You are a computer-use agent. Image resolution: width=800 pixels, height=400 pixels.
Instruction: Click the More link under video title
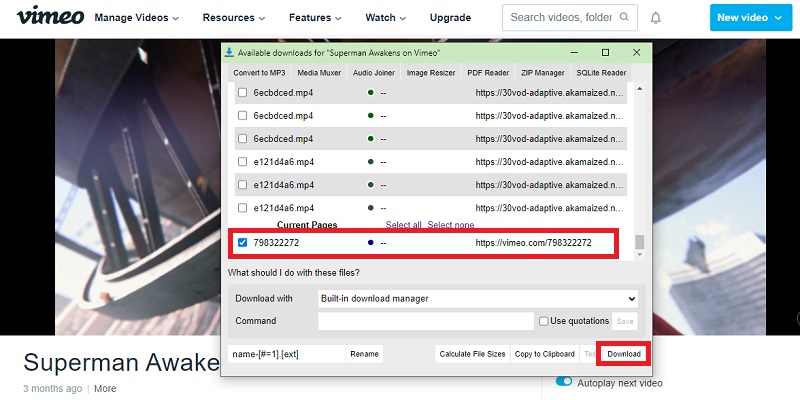coord(105,389)
